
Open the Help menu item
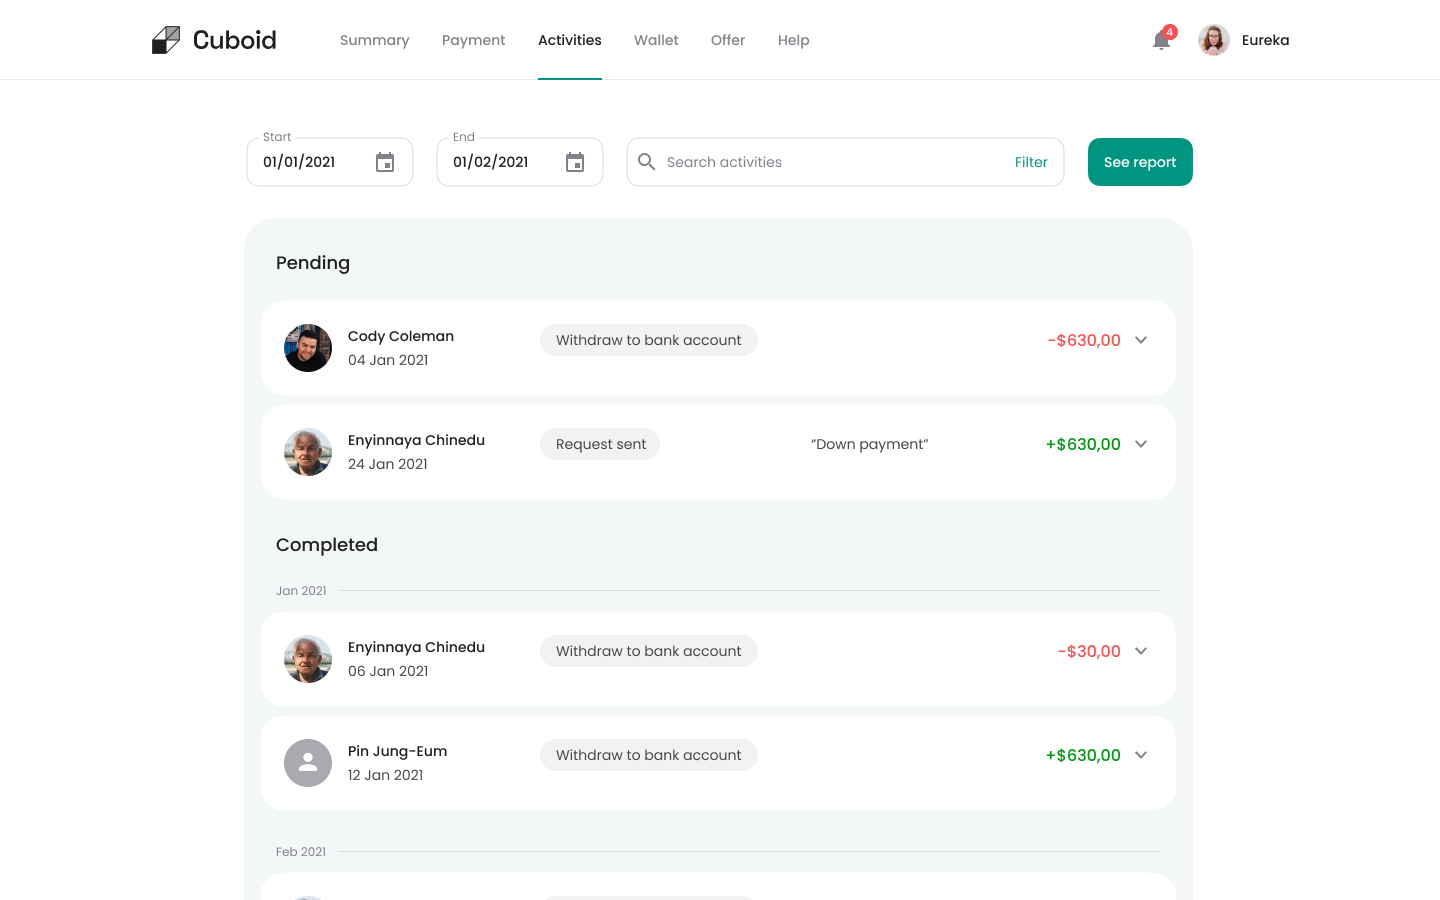click(x=793, y=40)
